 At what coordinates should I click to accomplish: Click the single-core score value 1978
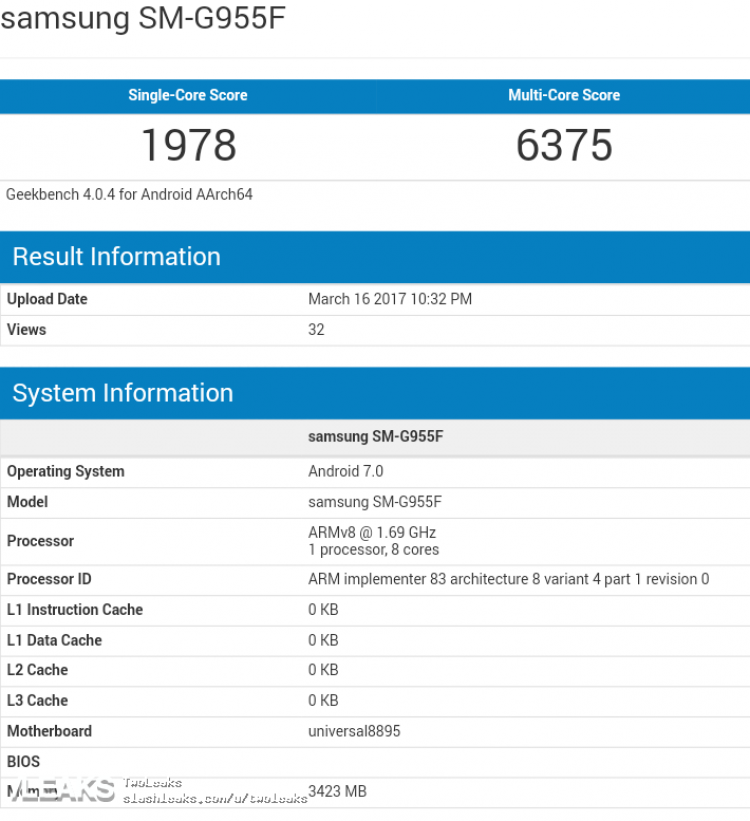188,145
